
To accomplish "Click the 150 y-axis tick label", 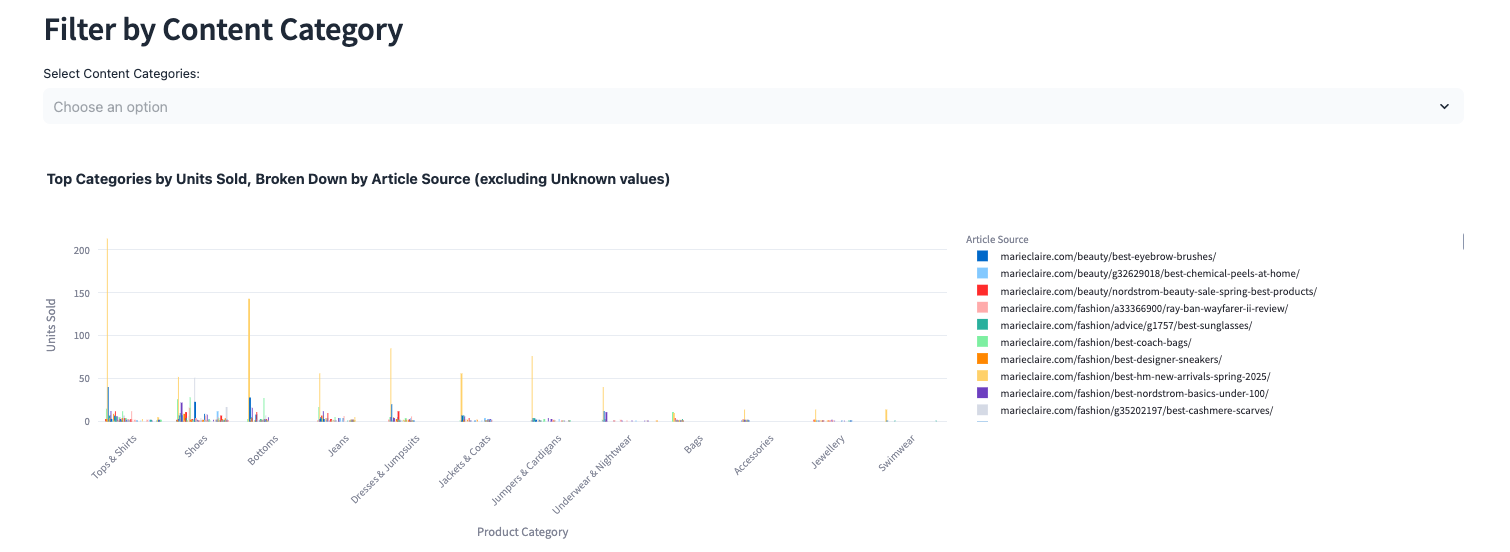I will [x=82, y=293].
